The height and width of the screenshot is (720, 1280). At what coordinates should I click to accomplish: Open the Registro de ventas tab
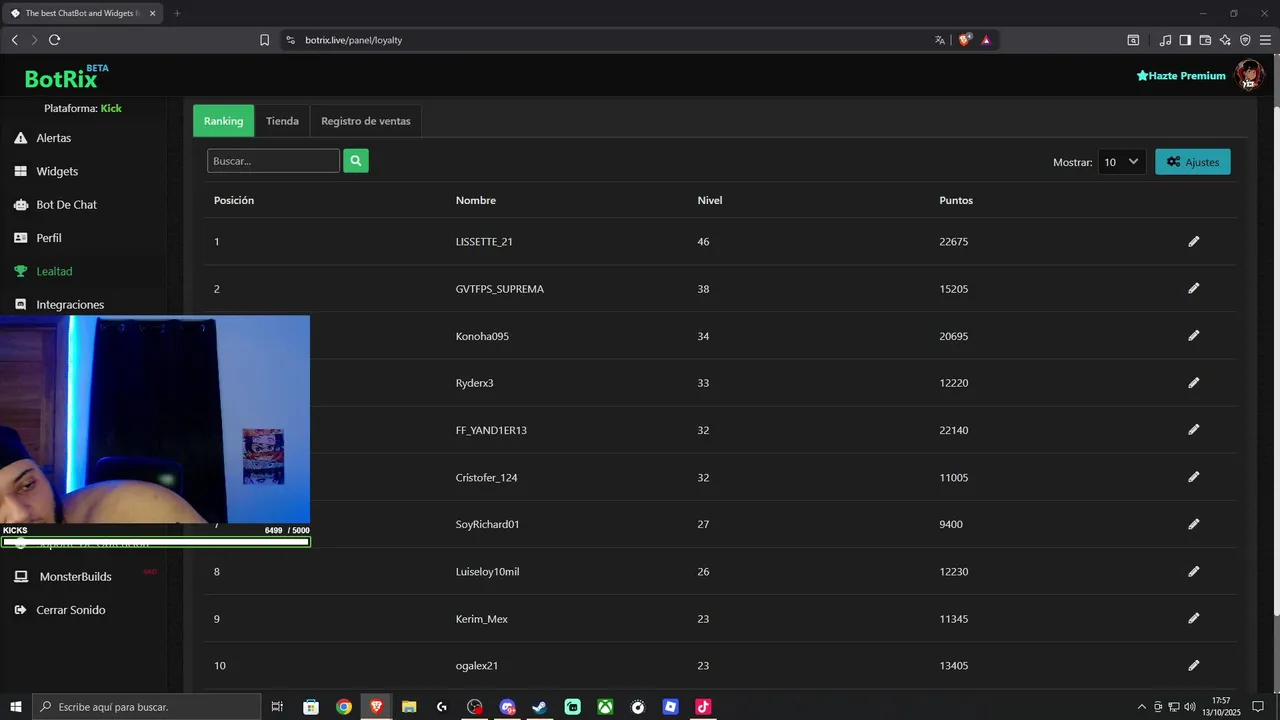point(366,121)
